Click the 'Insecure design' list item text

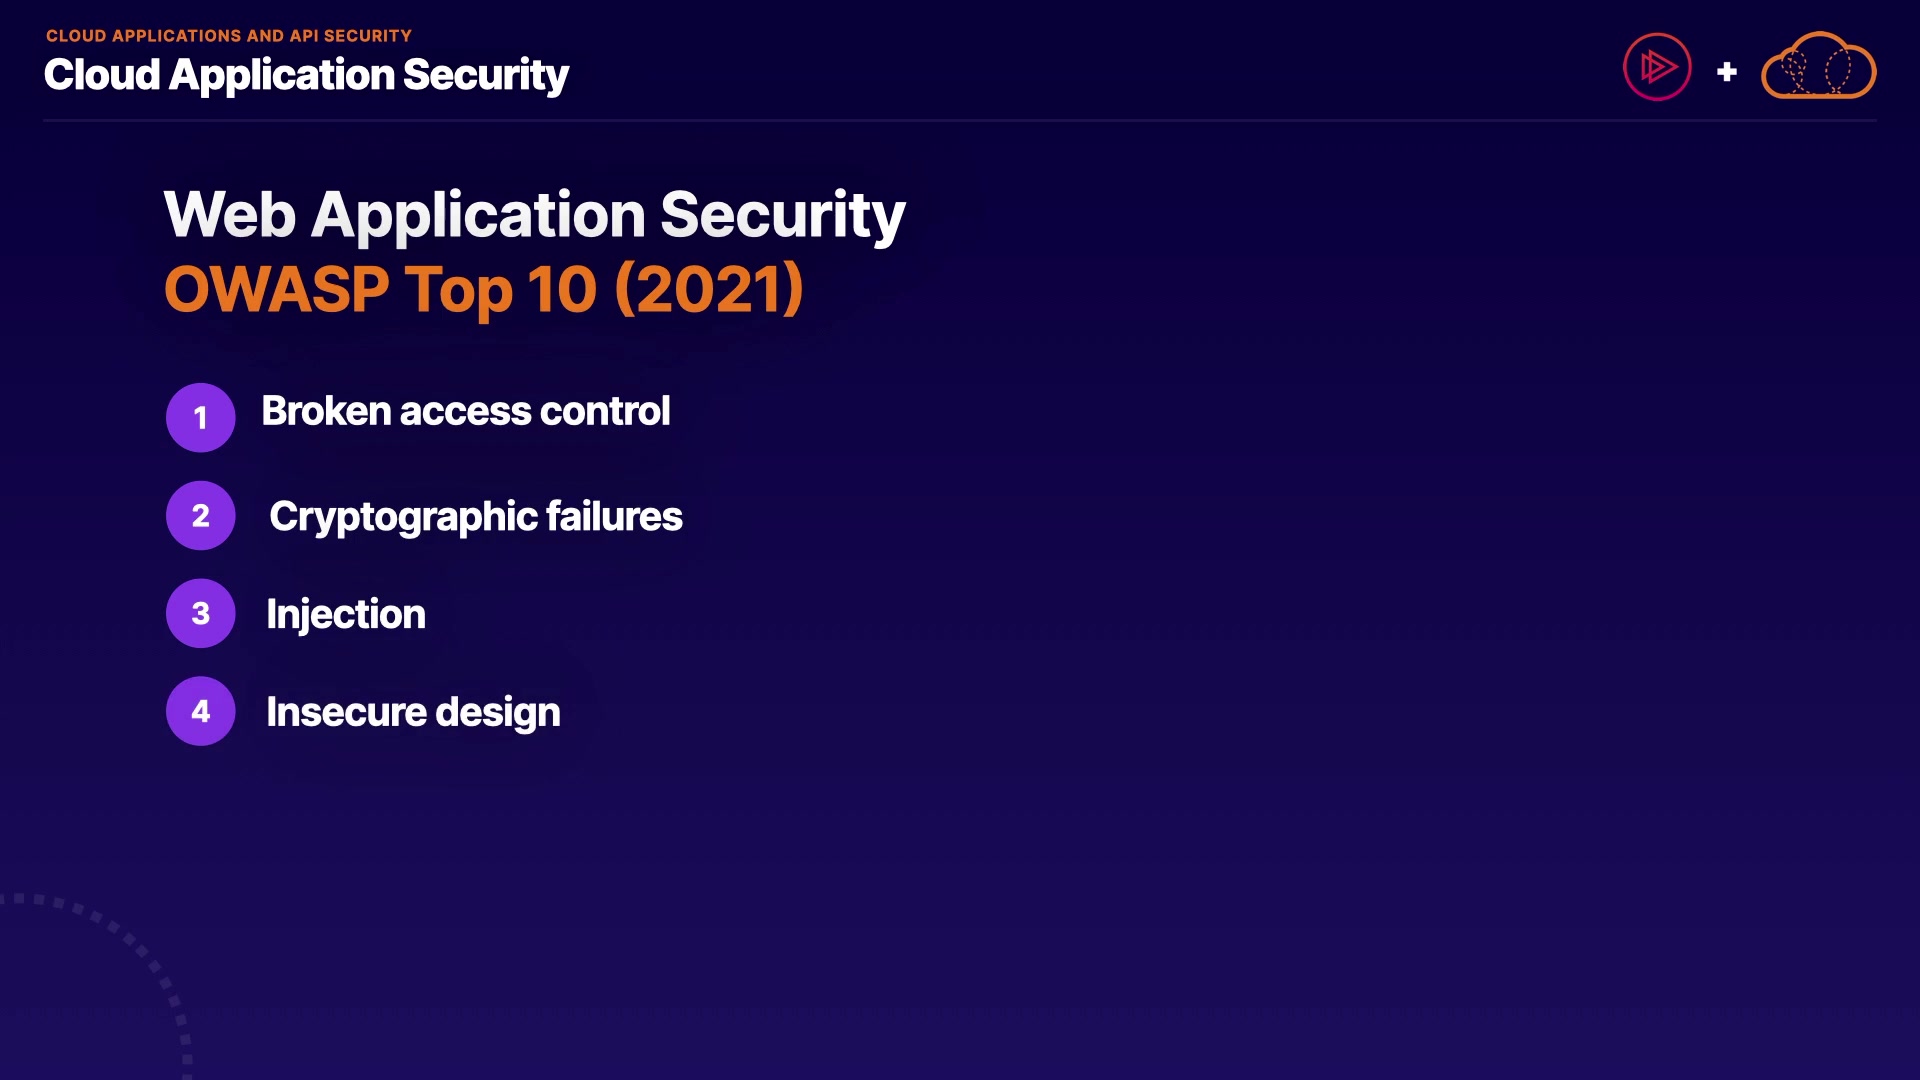(413, 712)
